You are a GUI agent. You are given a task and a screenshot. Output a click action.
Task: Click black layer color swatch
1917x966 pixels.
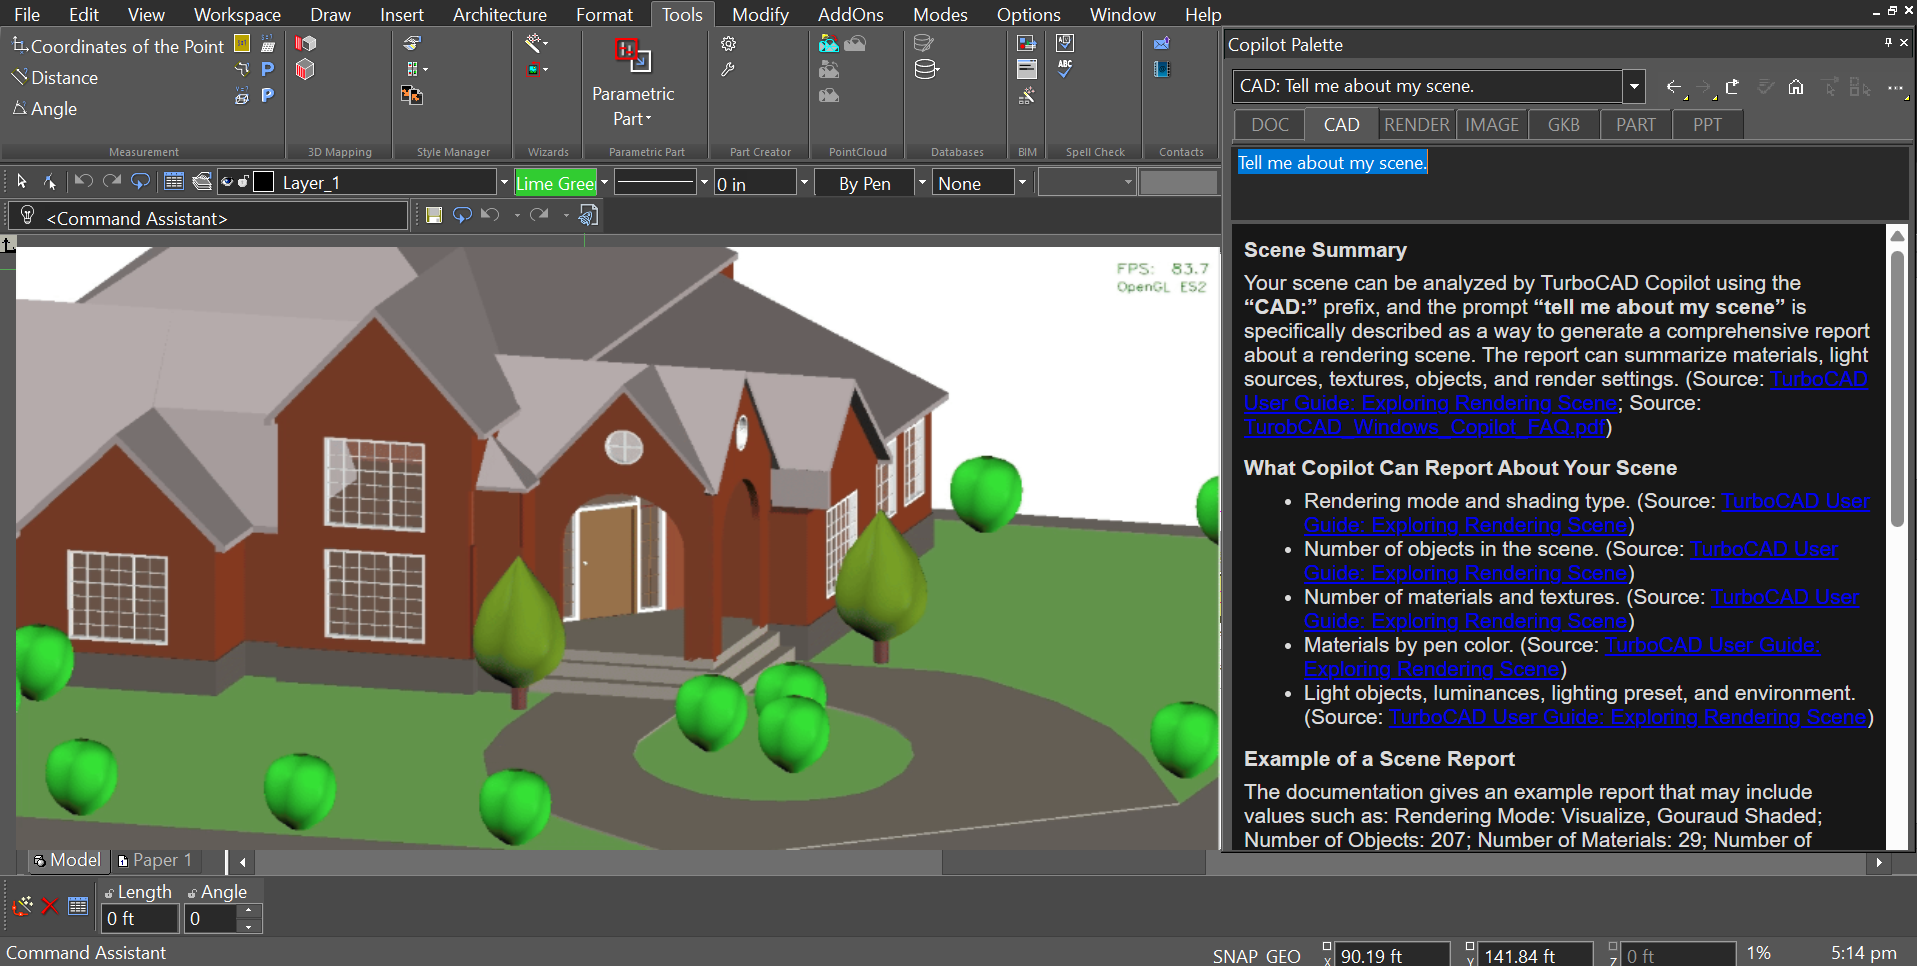(x=264, y=181)
